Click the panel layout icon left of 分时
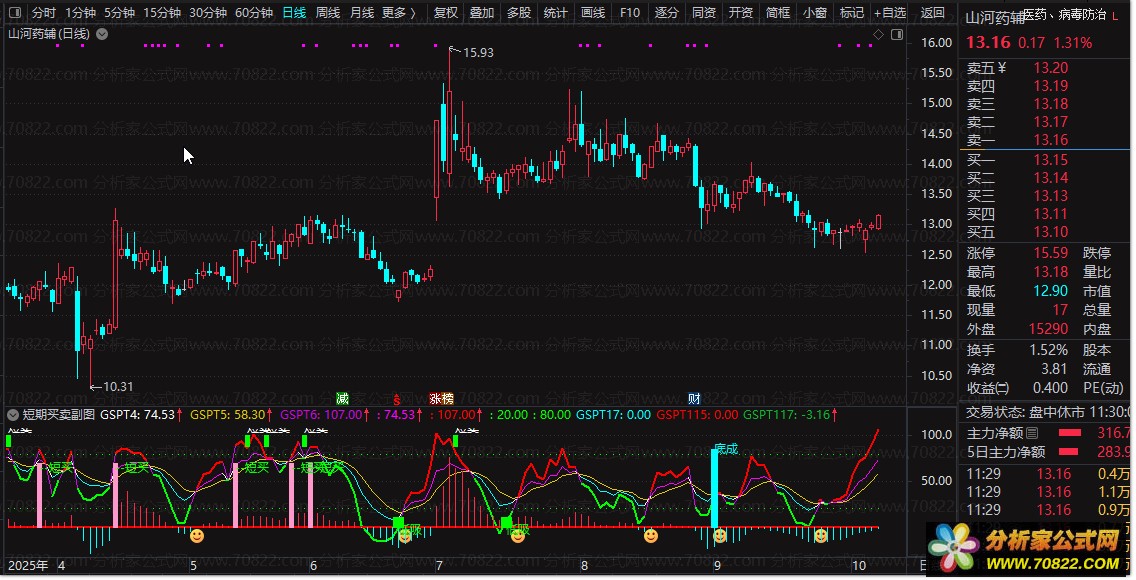Viewport: 1136px width, 580px height. tap(13, 13)
